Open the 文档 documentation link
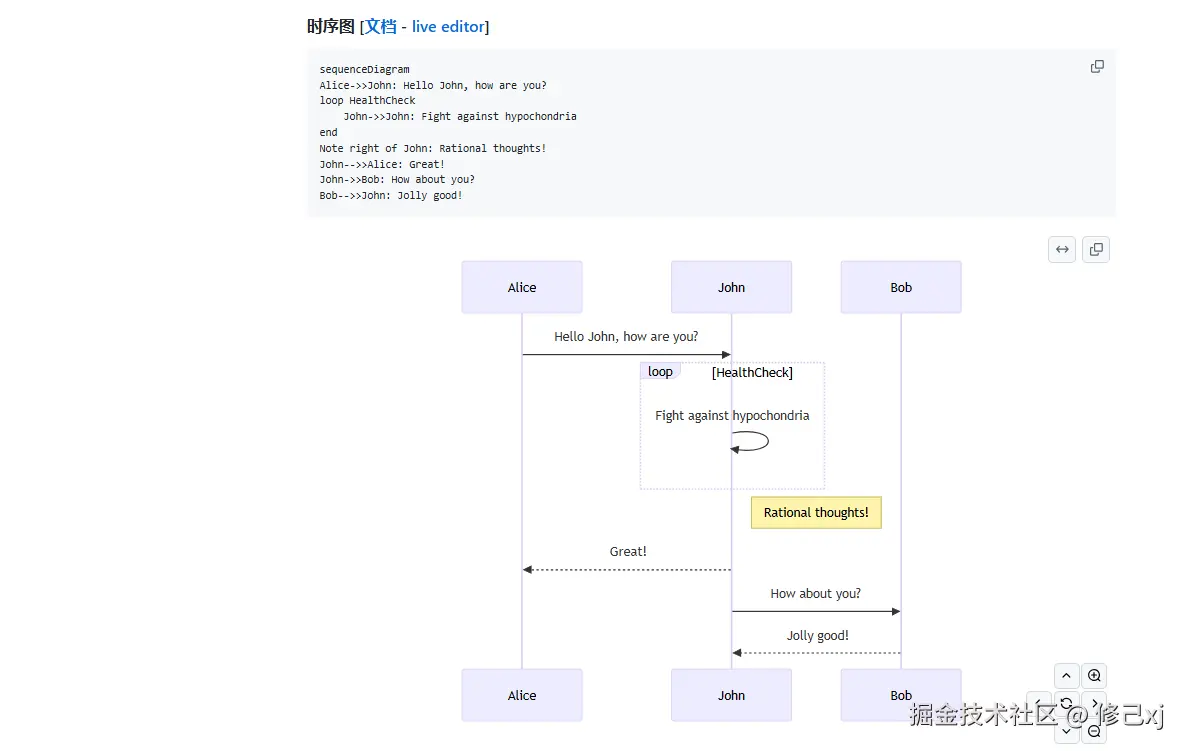Screen dimensions: 1186x751 coord(381,27)
